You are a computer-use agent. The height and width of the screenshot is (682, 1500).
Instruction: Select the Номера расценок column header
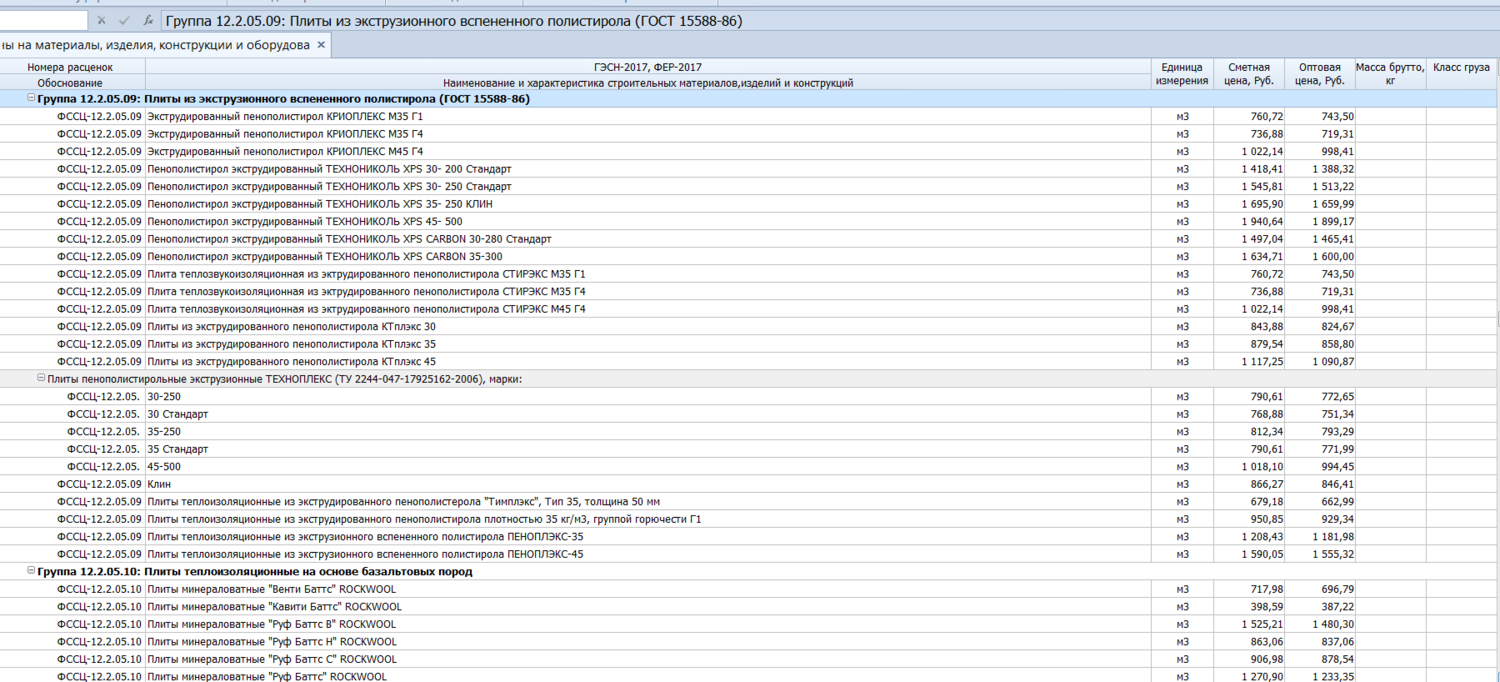point(70,67)
